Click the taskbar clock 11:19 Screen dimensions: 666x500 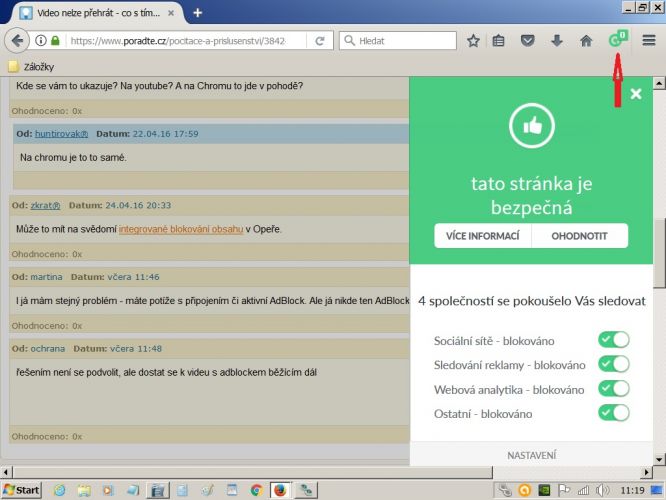pyautogui.click(x=632, y=490)
